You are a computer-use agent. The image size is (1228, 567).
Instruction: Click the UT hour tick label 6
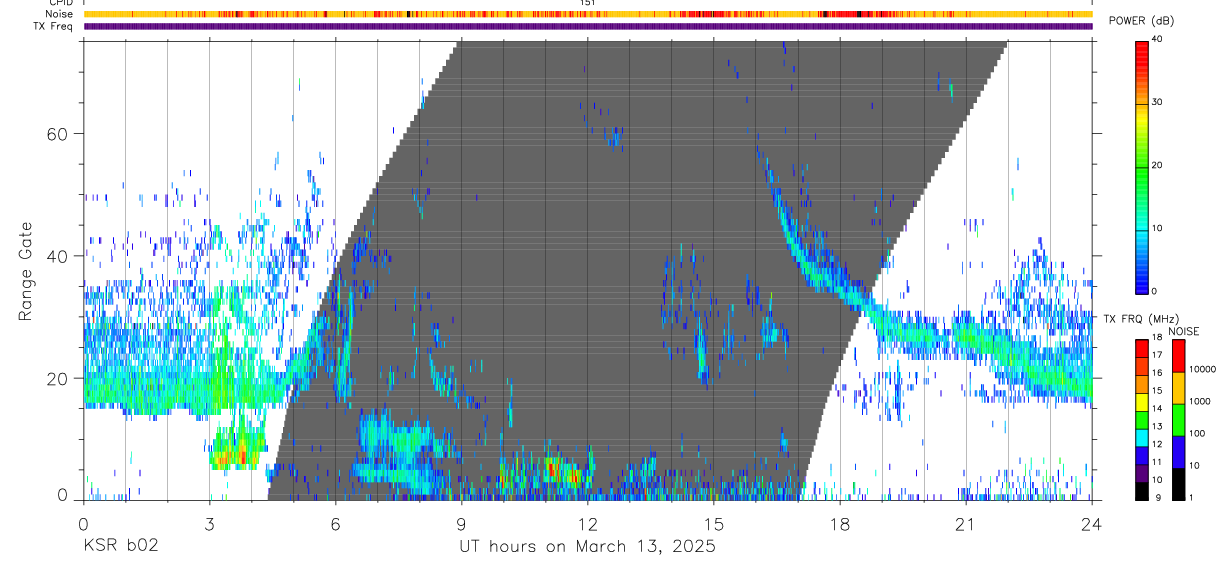tap(335, 524)
